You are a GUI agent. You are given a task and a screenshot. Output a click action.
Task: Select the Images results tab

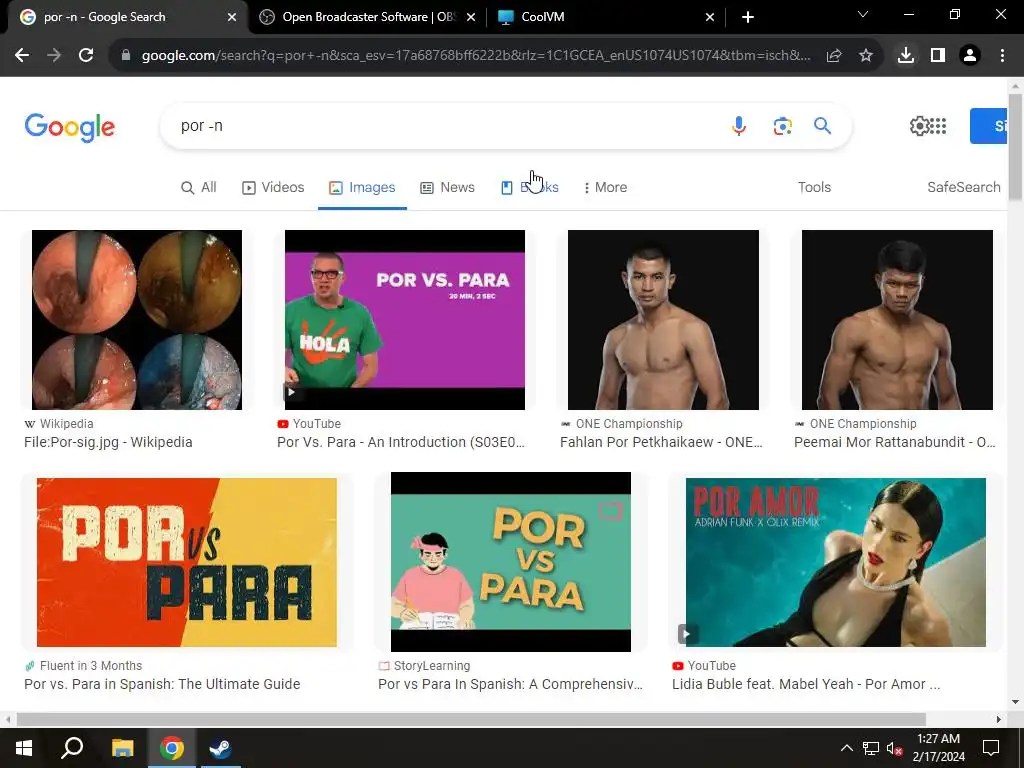(x=362, y=187)
